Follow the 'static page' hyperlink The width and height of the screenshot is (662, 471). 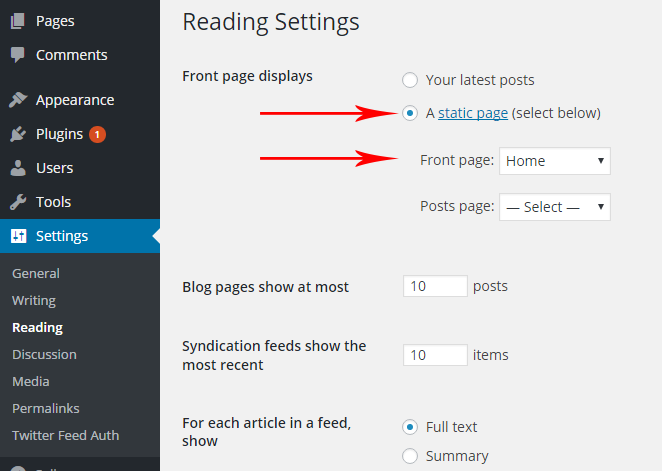point(473,113)
